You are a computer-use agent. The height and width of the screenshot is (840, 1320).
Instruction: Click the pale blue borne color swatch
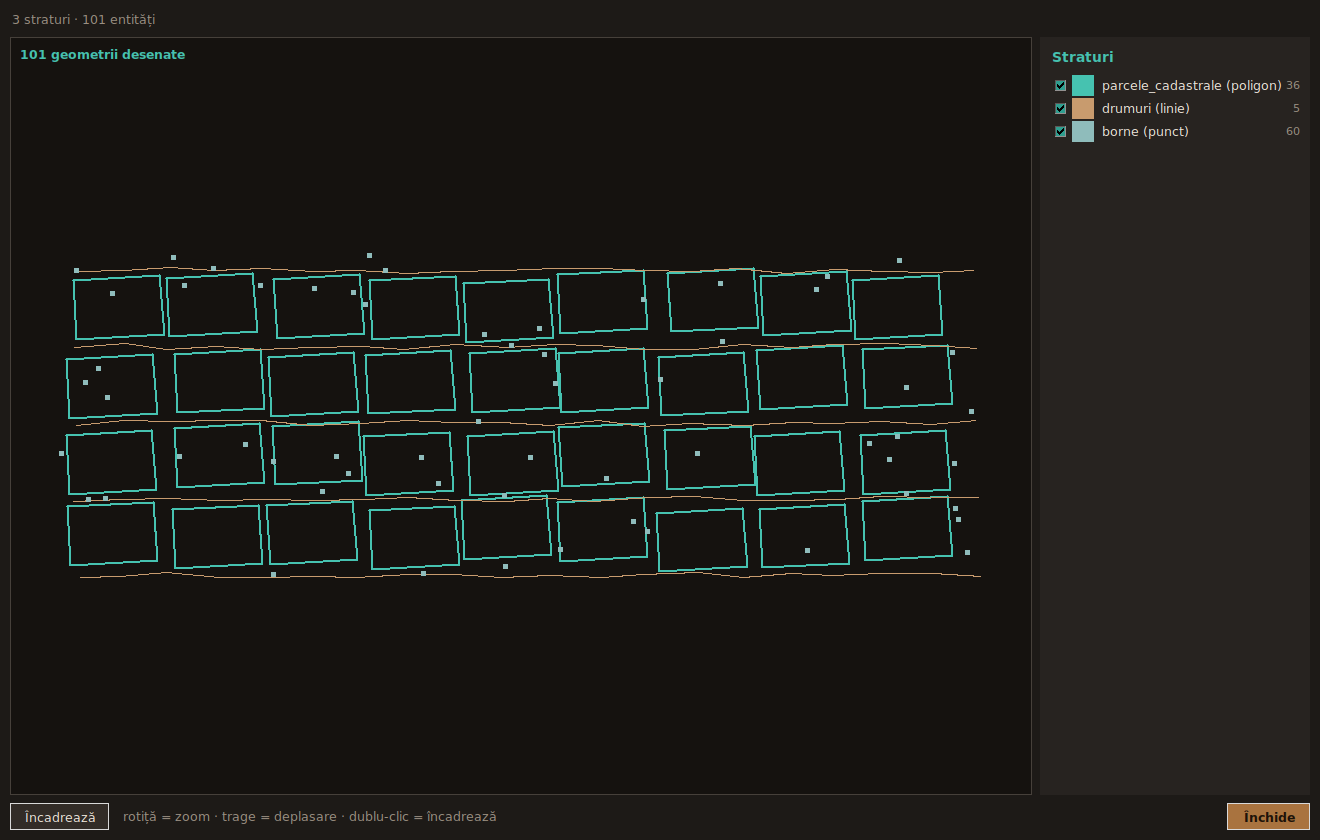1083,132
